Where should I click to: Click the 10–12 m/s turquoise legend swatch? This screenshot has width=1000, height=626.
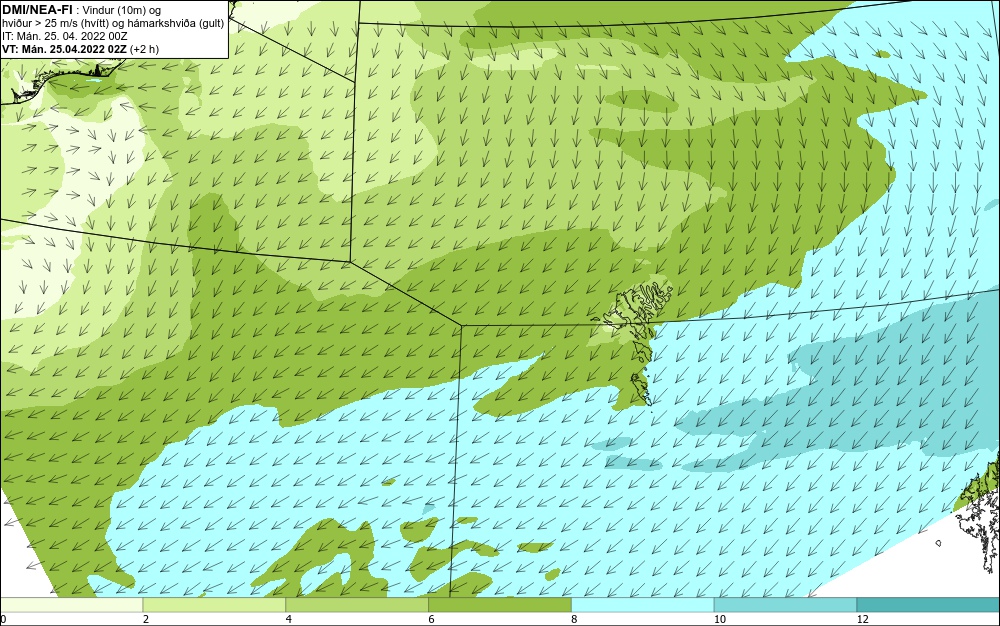pyautogui.click(x=786, y=605)
